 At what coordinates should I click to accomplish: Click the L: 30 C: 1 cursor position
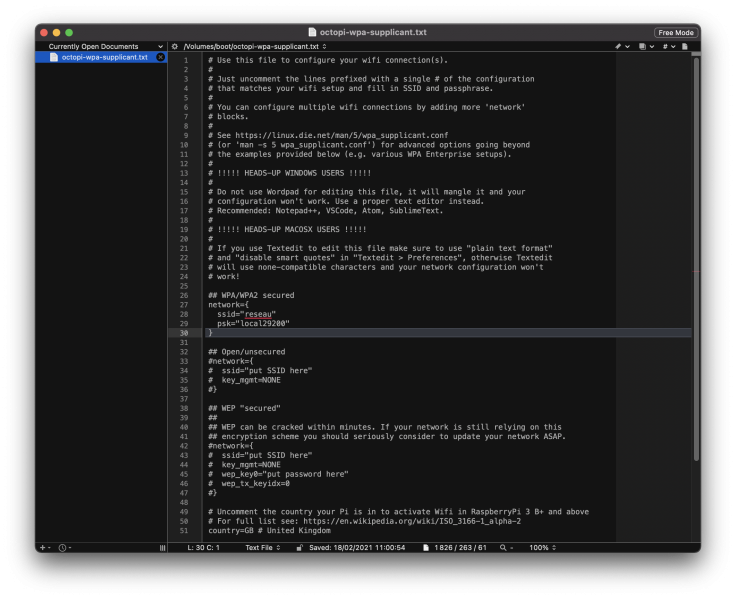click(203, 547)
